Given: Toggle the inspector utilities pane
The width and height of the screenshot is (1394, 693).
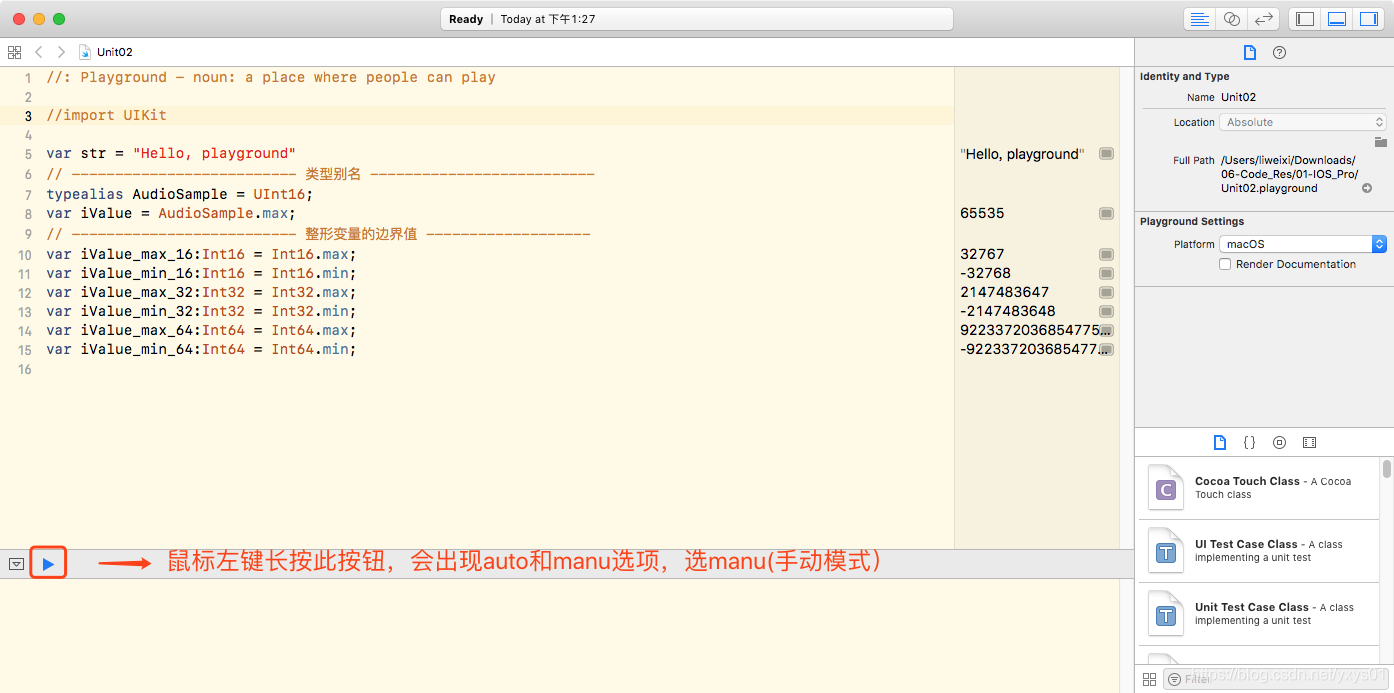Looking at the screenshot, I should (1368, 19).
